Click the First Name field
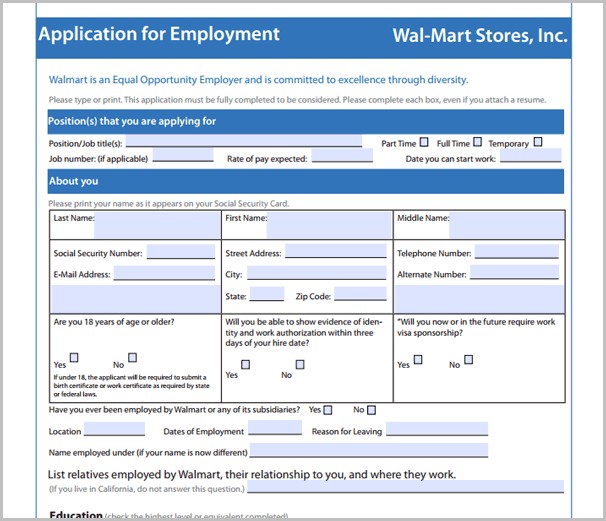Image resolution: width=606 pixels, height=521 pixels. 329,225
